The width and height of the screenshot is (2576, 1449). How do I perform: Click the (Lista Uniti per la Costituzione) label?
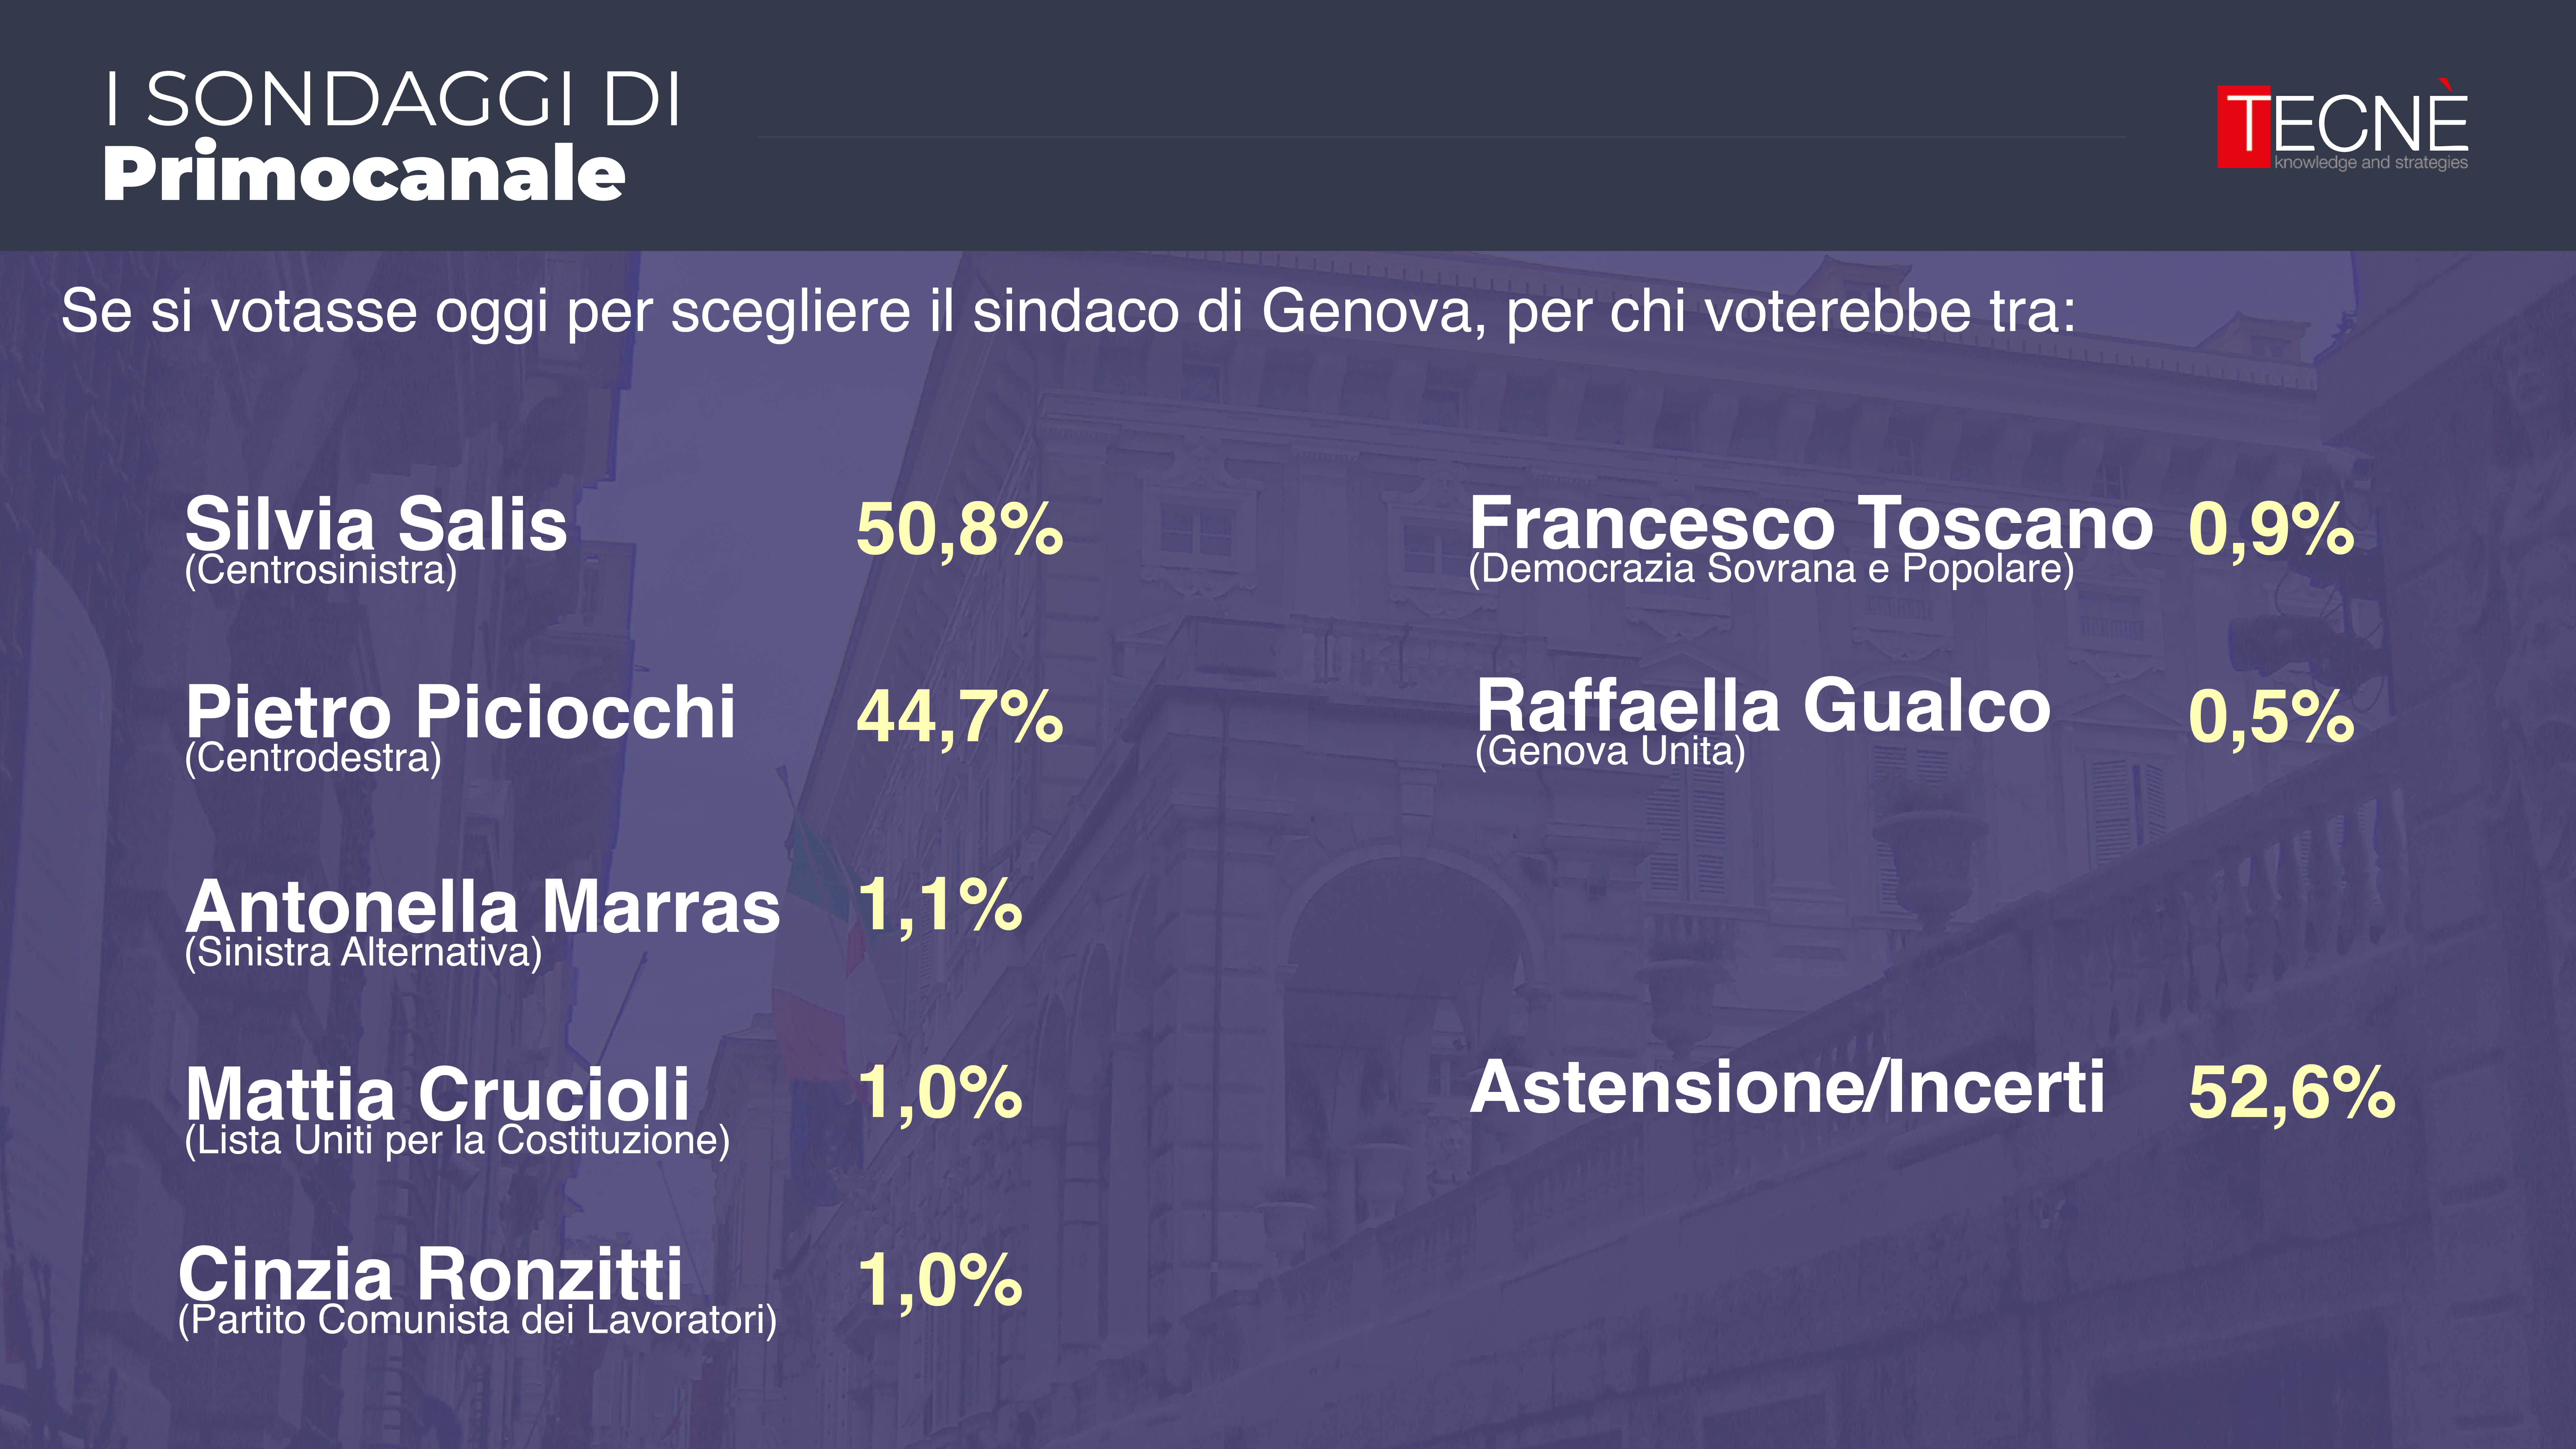point(457,1141)
